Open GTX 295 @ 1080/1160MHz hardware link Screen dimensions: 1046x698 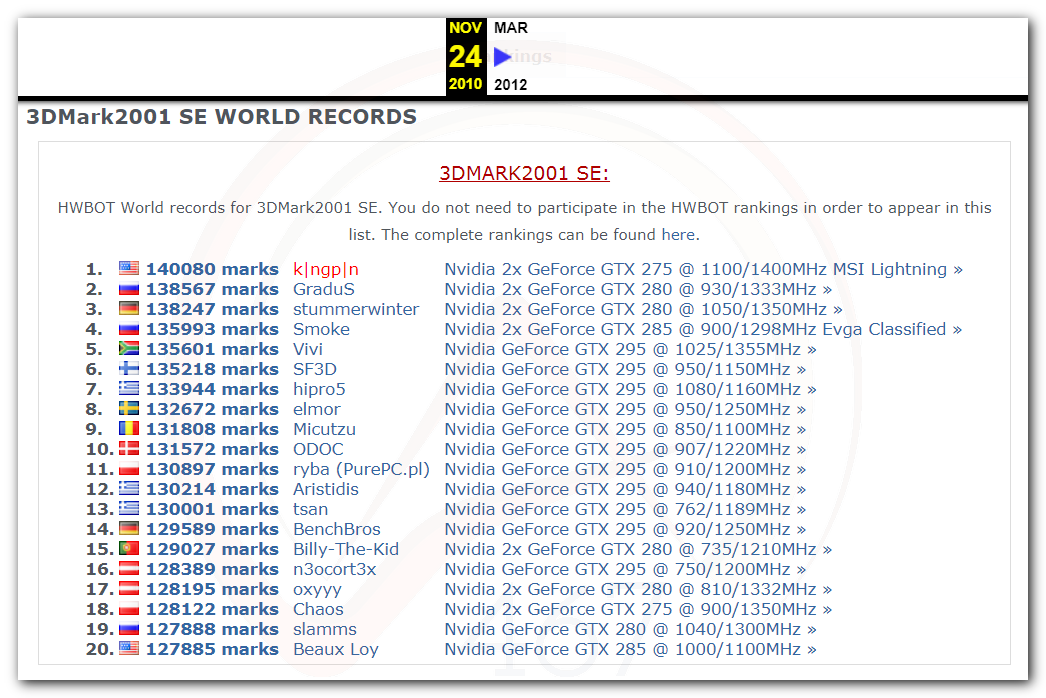[x=630, y=389]
